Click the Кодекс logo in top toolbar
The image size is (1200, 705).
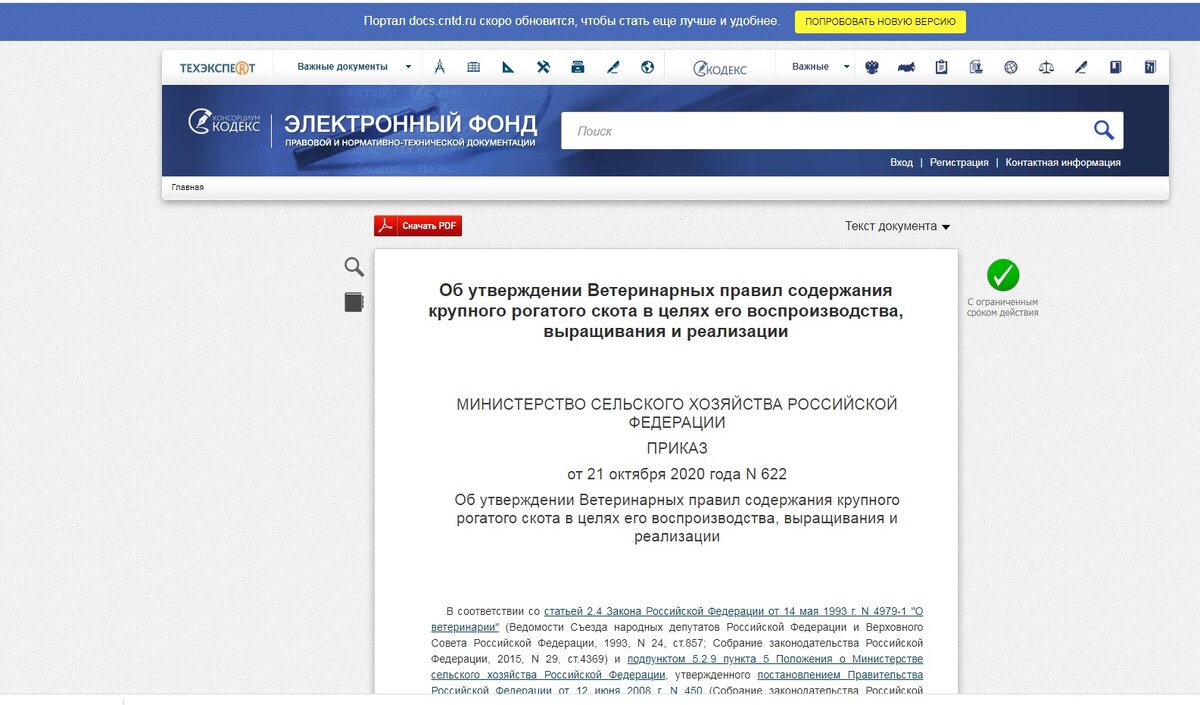[x=720, y=68]
